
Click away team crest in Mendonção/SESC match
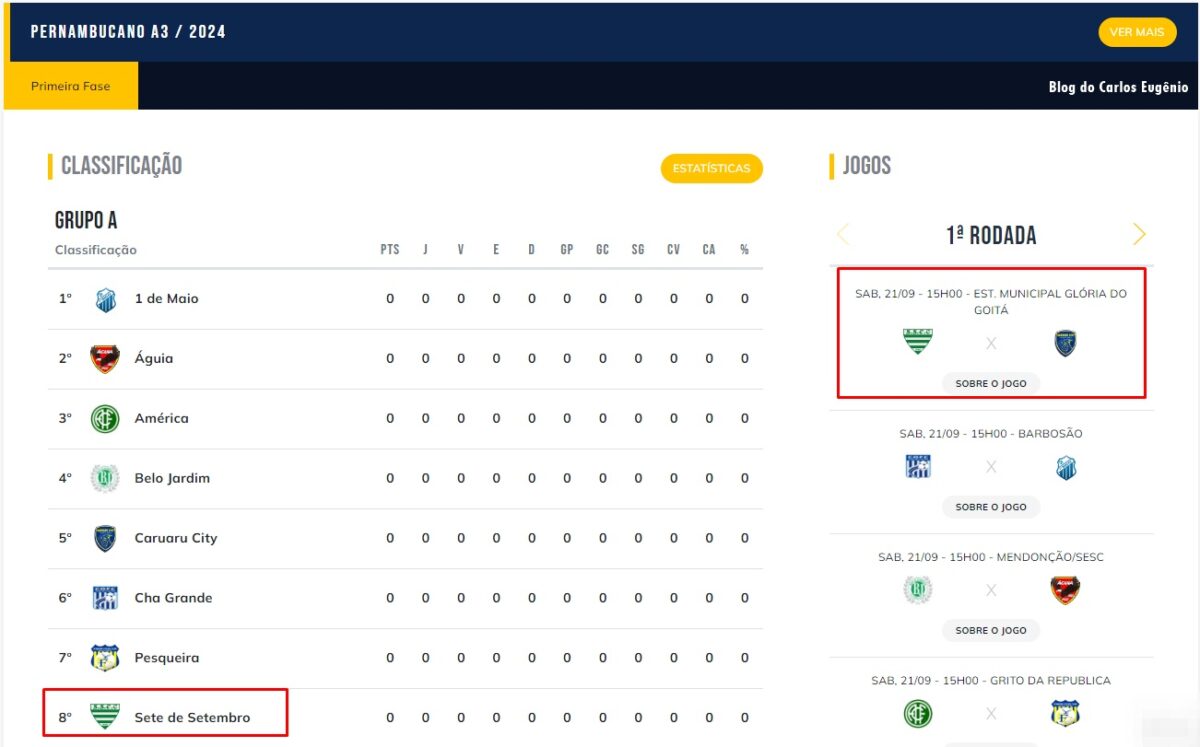[x=1065, y=590]
